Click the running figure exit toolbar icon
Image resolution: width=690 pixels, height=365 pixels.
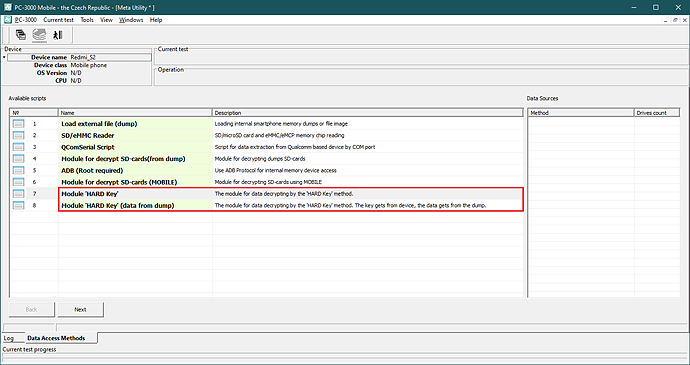[58, 35]
